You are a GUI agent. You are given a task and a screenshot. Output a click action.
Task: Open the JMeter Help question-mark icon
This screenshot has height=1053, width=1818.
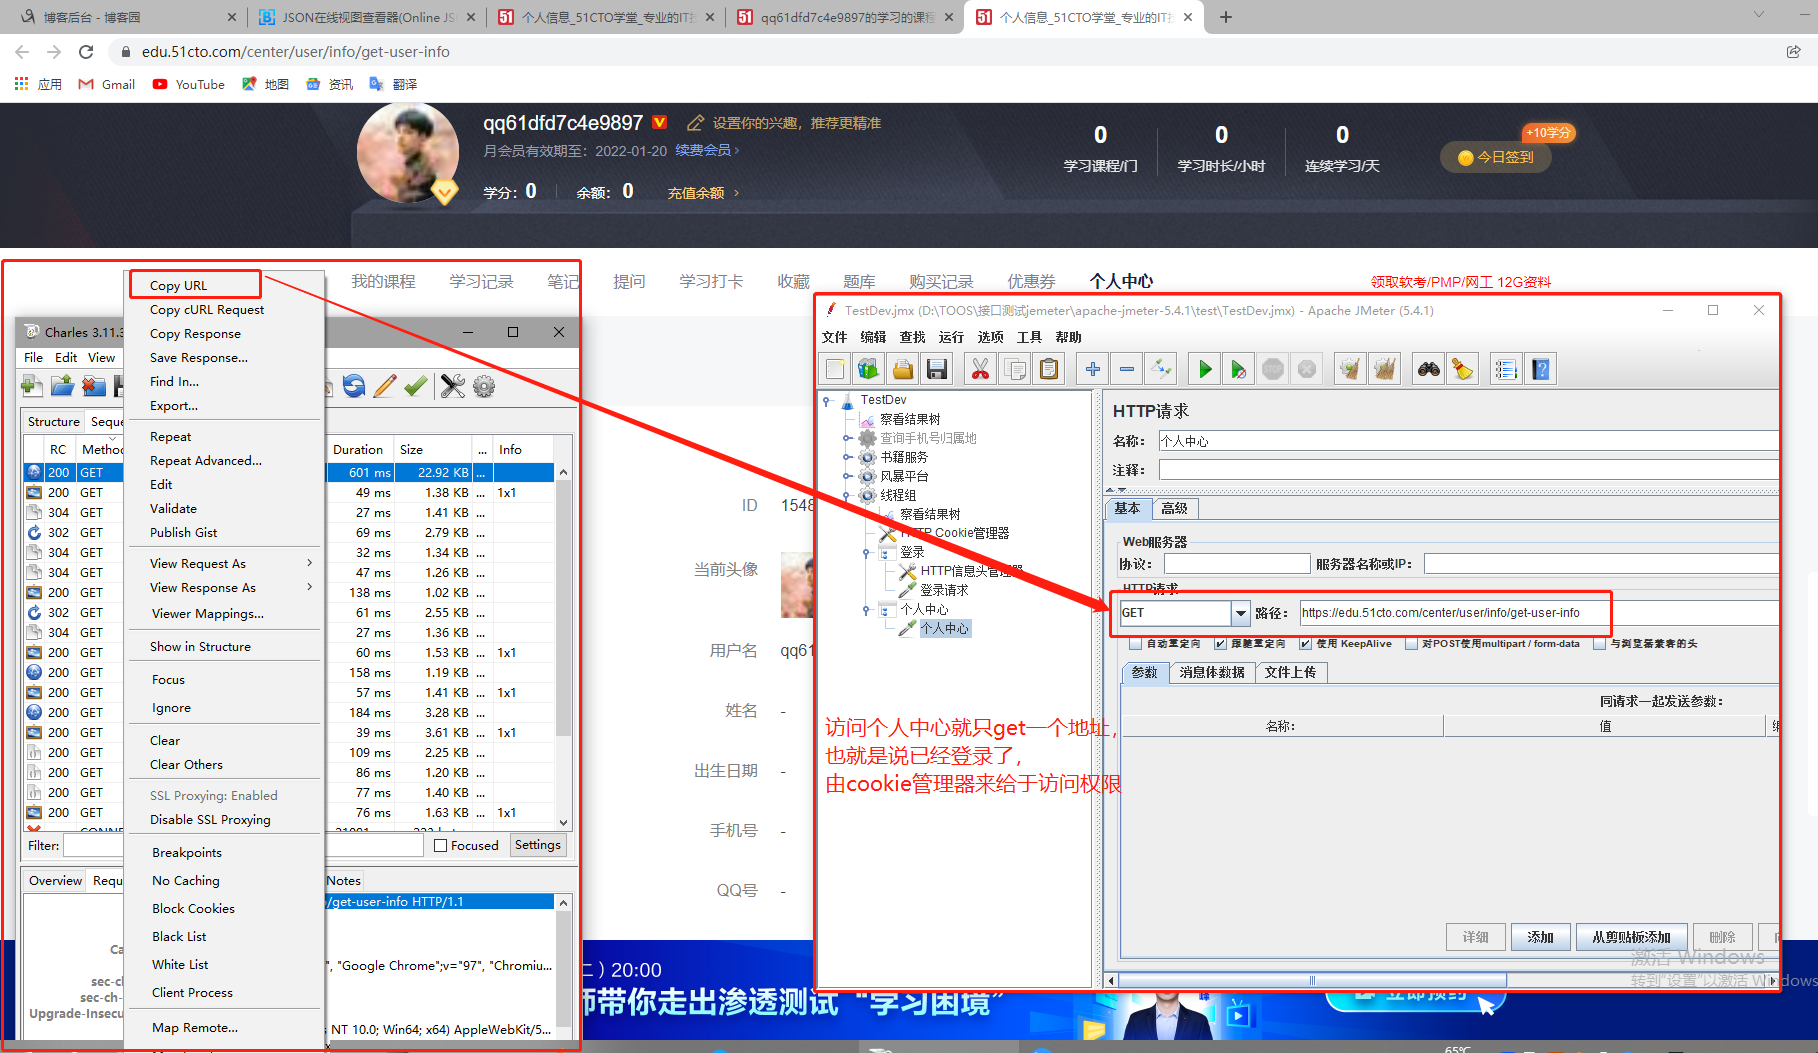tap(1541, 370)
